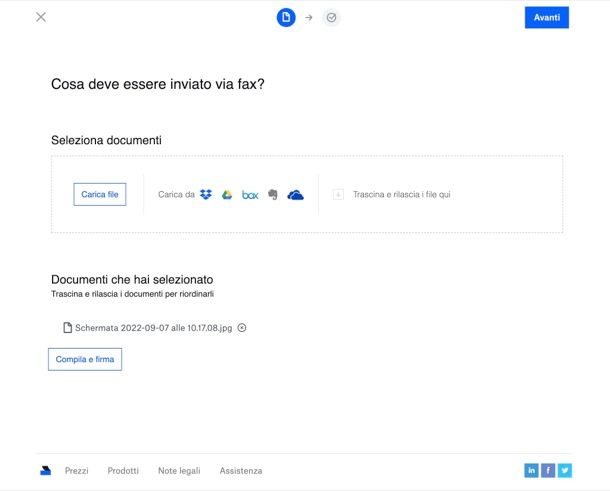
Task: Open the Prodotti link
Action: click(x=123, y=470)
